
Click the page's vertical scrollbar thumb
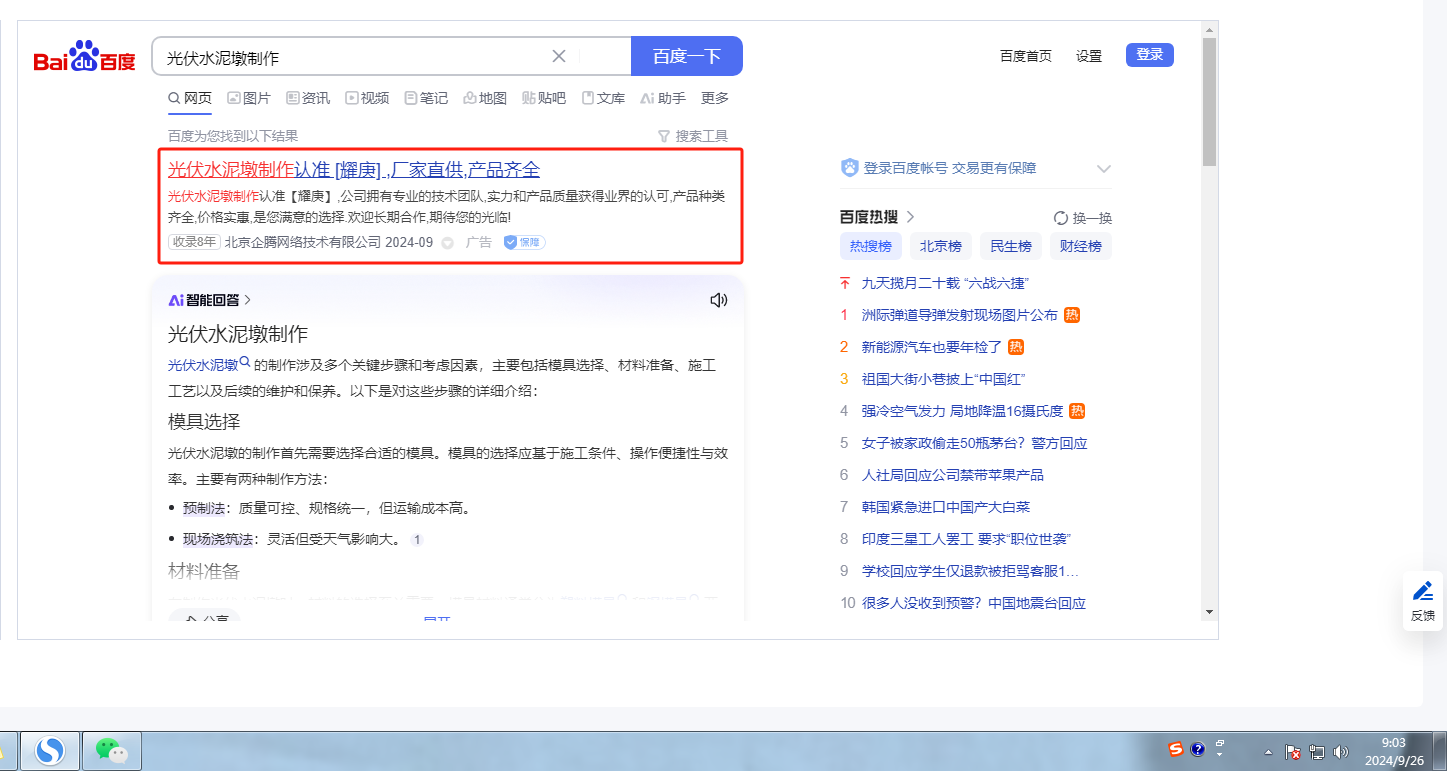tap(1209, 100)
